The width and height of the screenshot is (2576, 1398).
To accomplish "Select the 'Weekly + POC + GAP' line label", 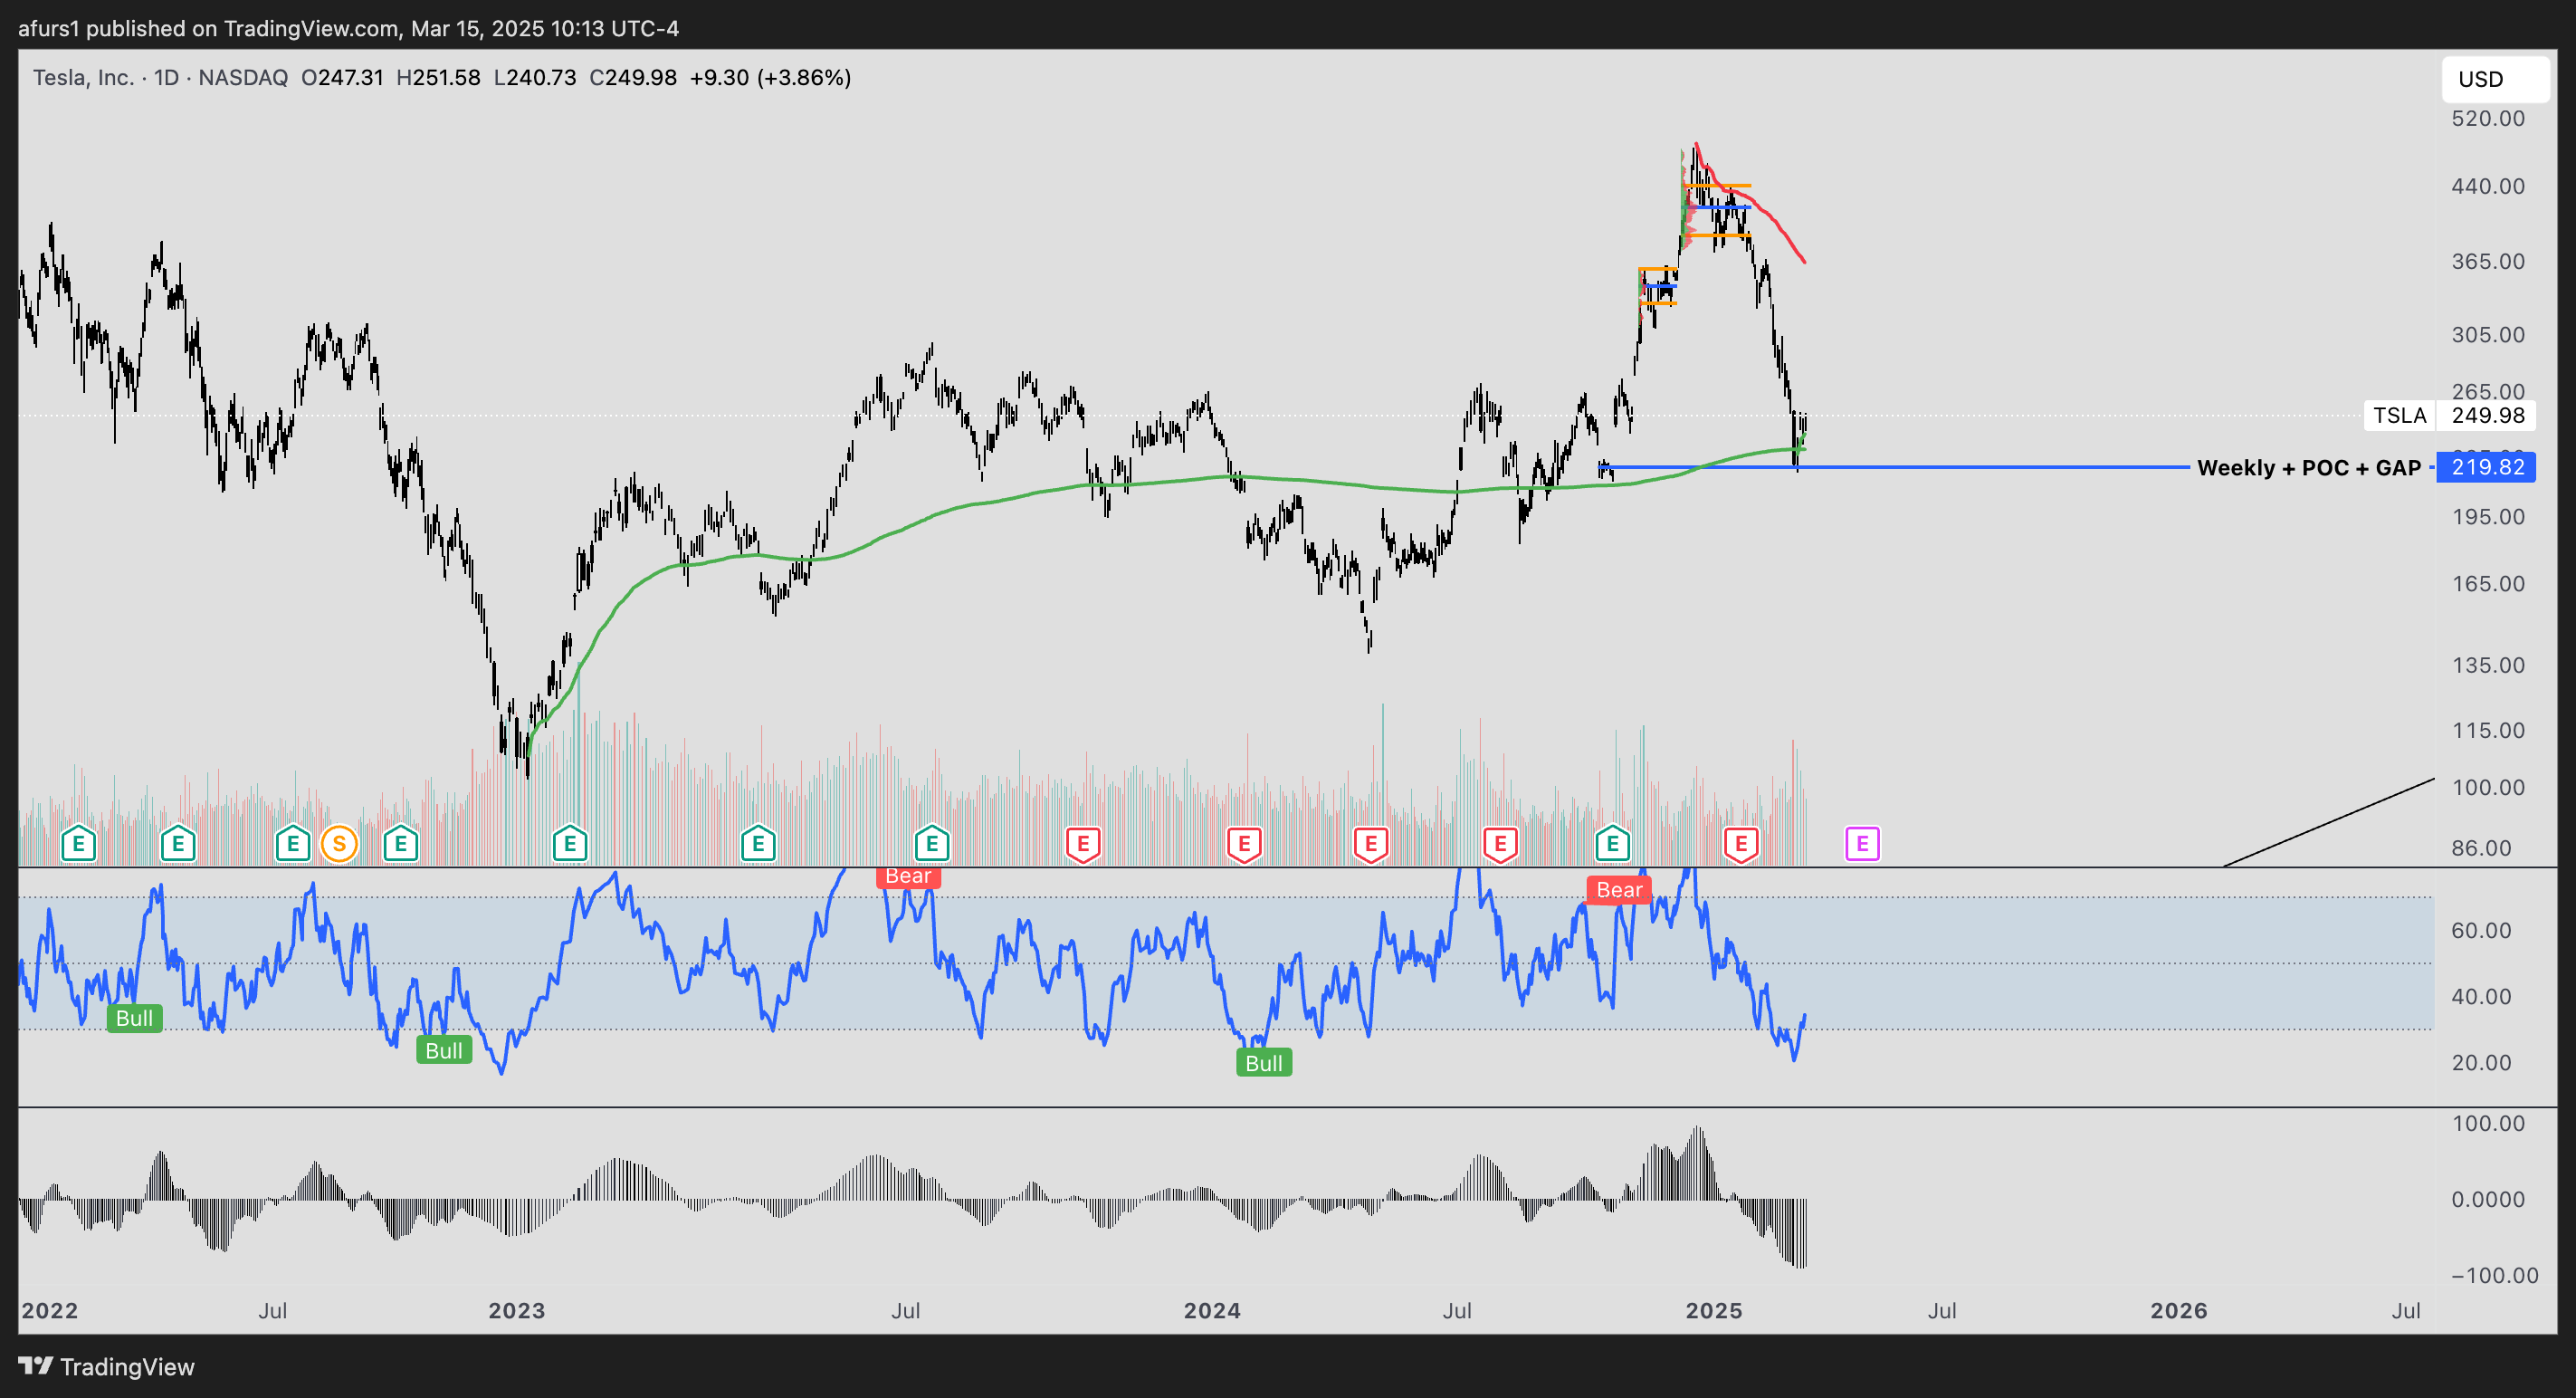I will (x=2309, y=468).
